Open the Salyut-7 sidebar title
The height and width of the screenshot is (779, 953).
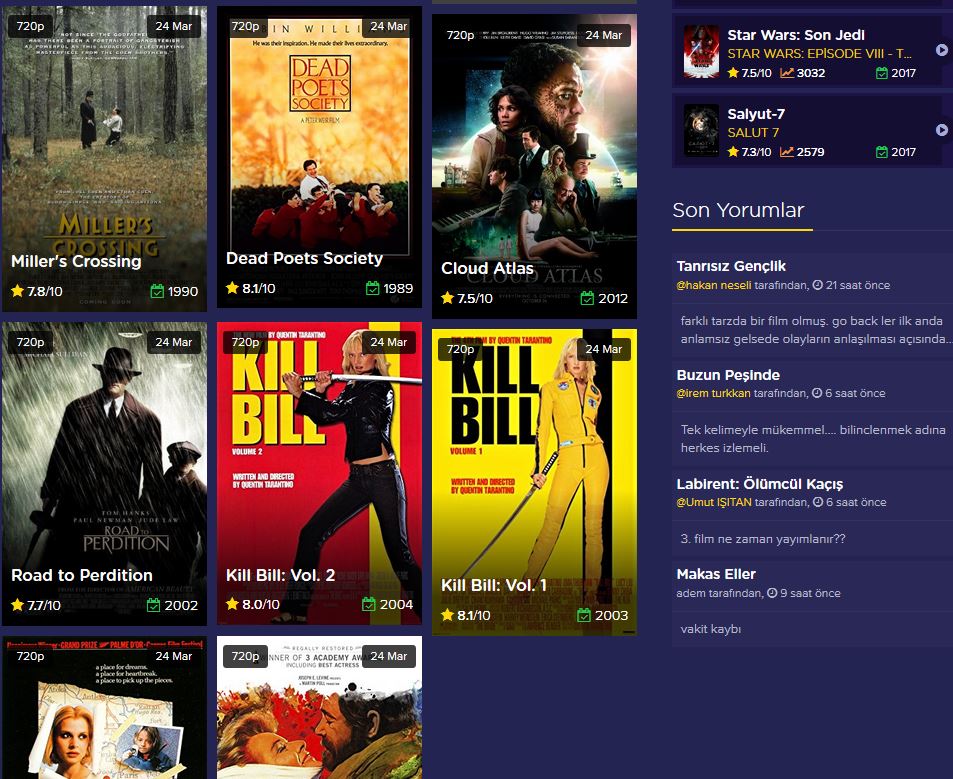click(756, 114)
